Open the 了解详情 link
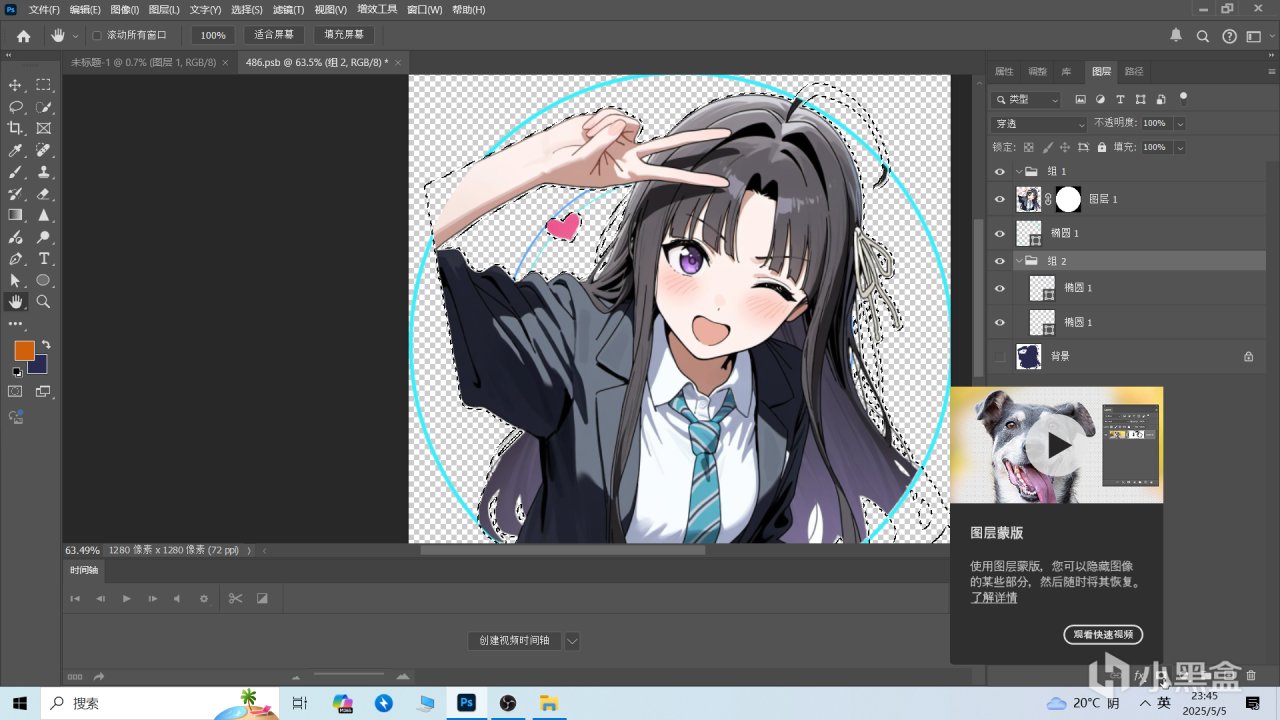This screenshot has width=1280, height=720. pos(994,598)
